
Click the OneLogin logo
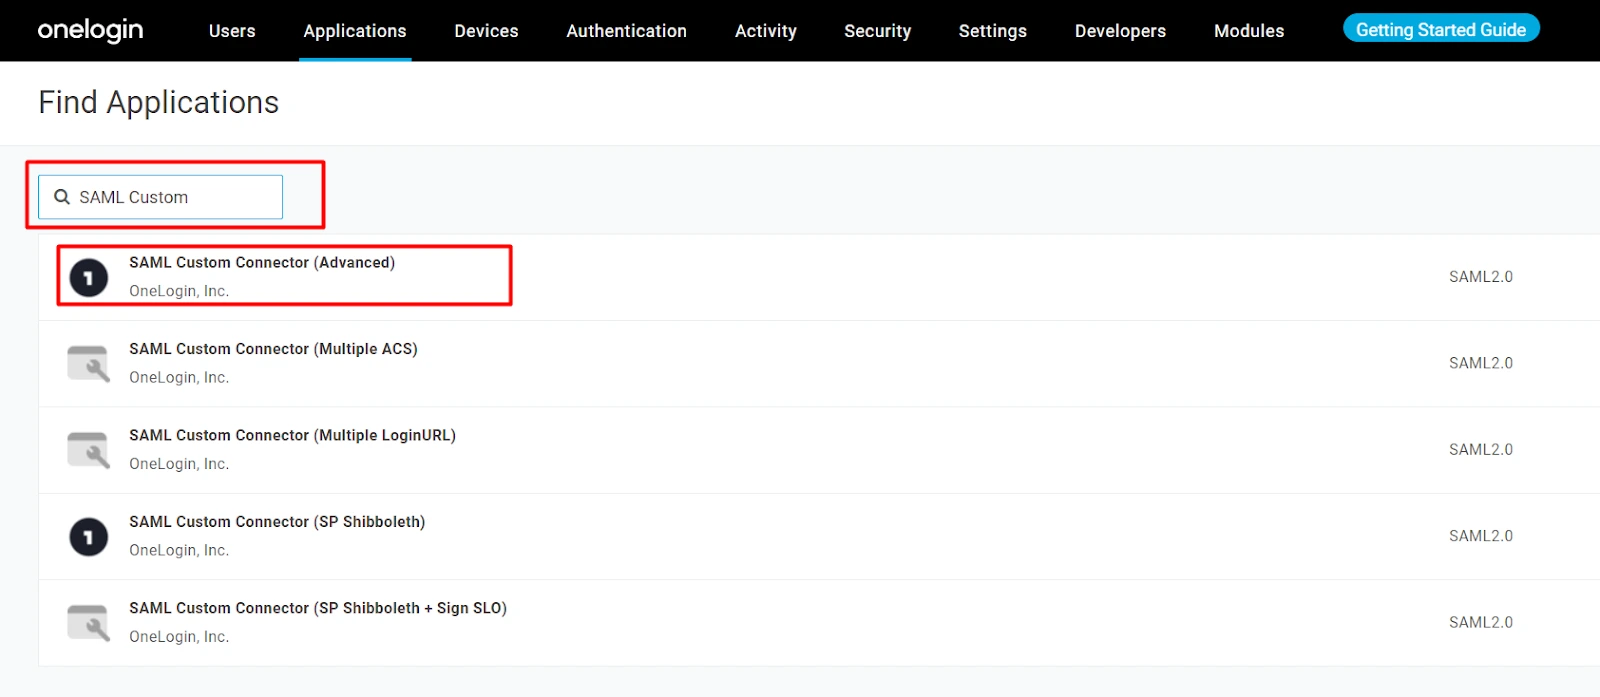[x=90, y=30]
